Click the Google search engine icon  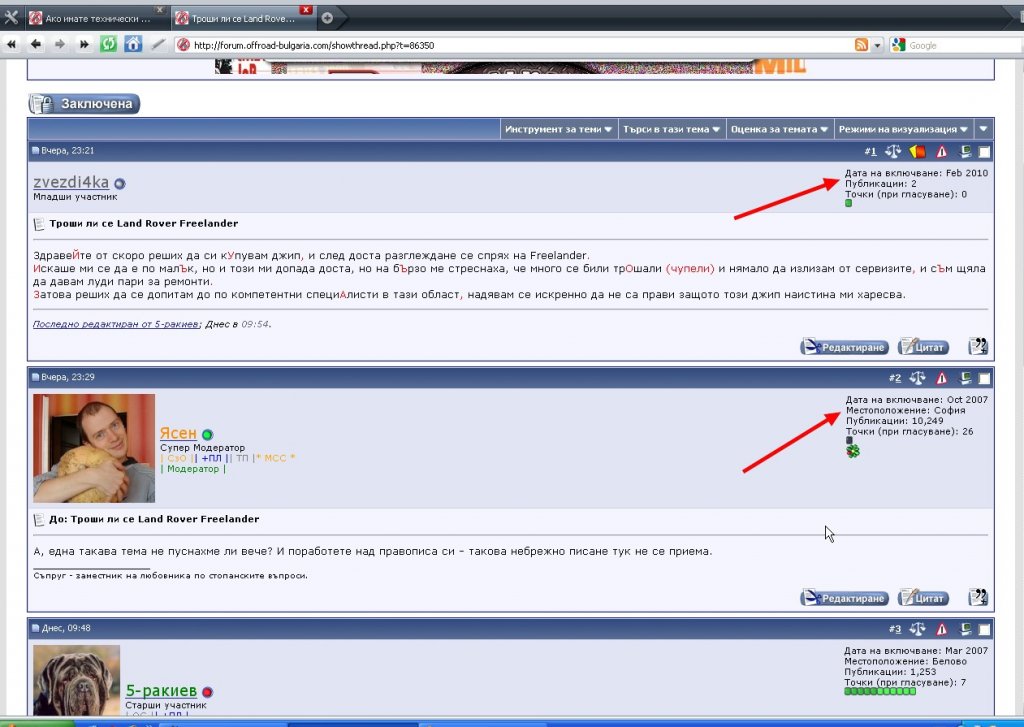click(899, 44)
